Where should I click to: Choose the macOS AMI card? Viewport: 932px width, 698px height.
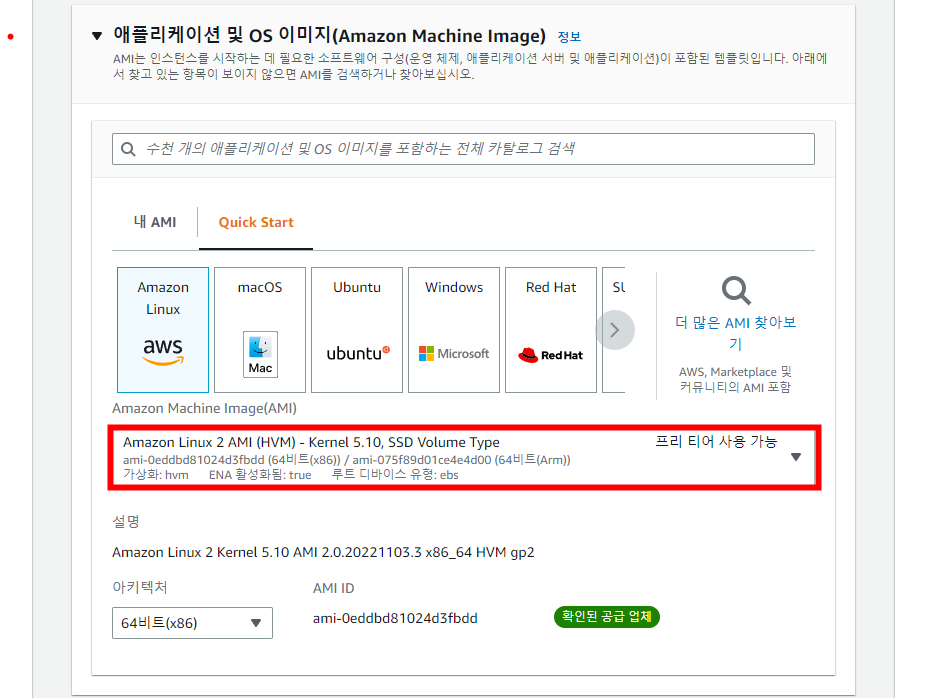pyautogui.click(x=260, y=330)
